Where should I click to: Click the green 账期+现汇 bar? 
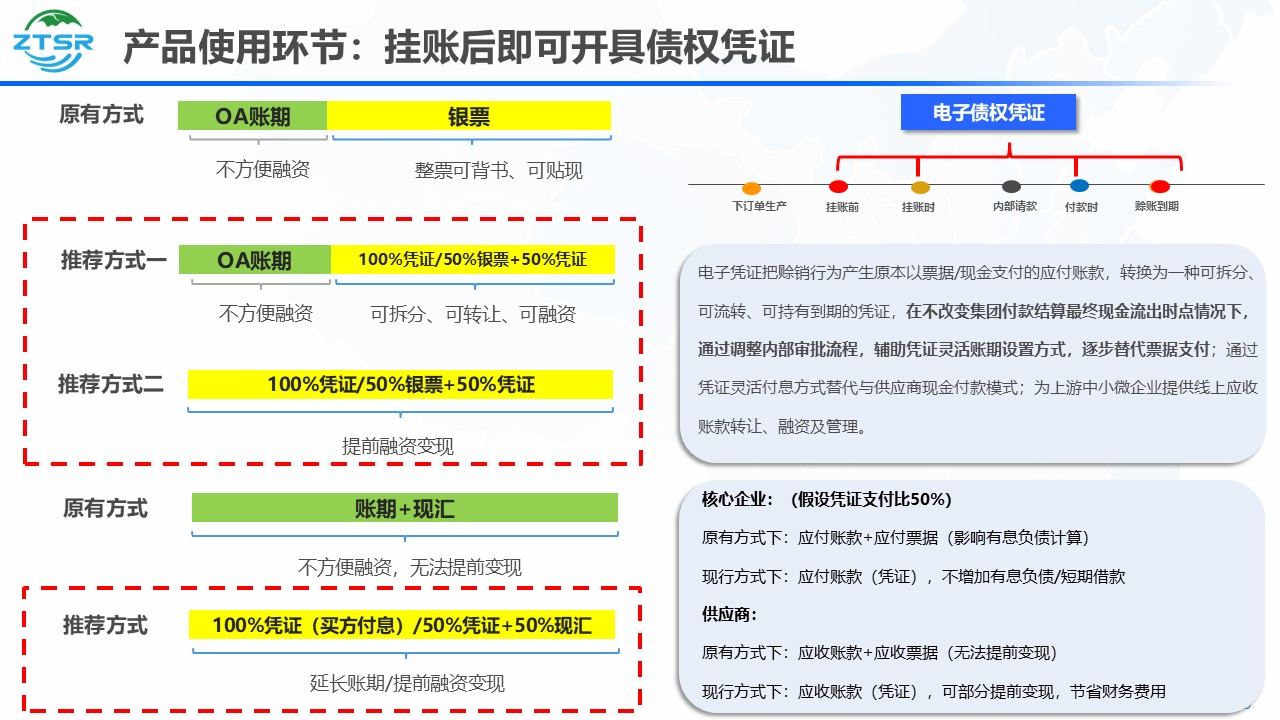point(405,509)
